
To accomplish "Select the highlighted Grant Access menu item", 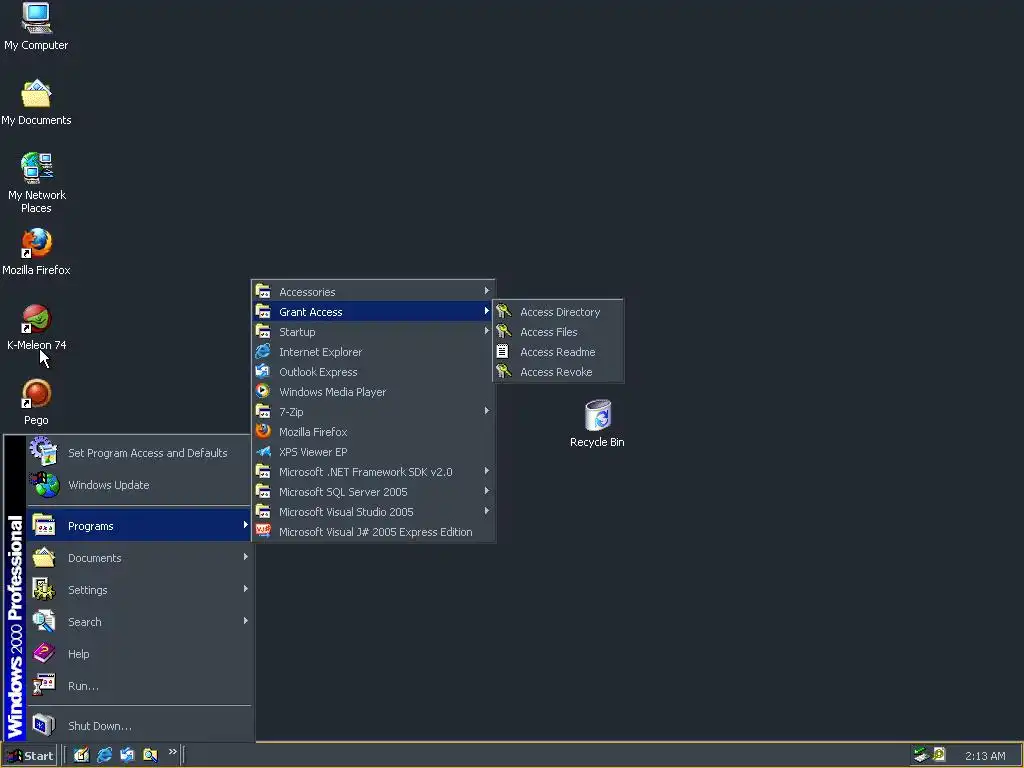I will (x=373, y=312).
